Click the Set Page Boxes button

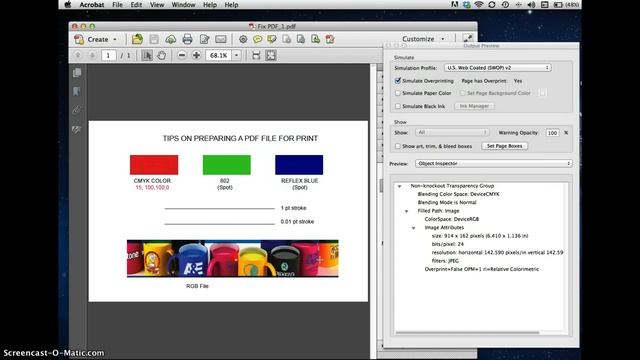(x=504, y=146)
